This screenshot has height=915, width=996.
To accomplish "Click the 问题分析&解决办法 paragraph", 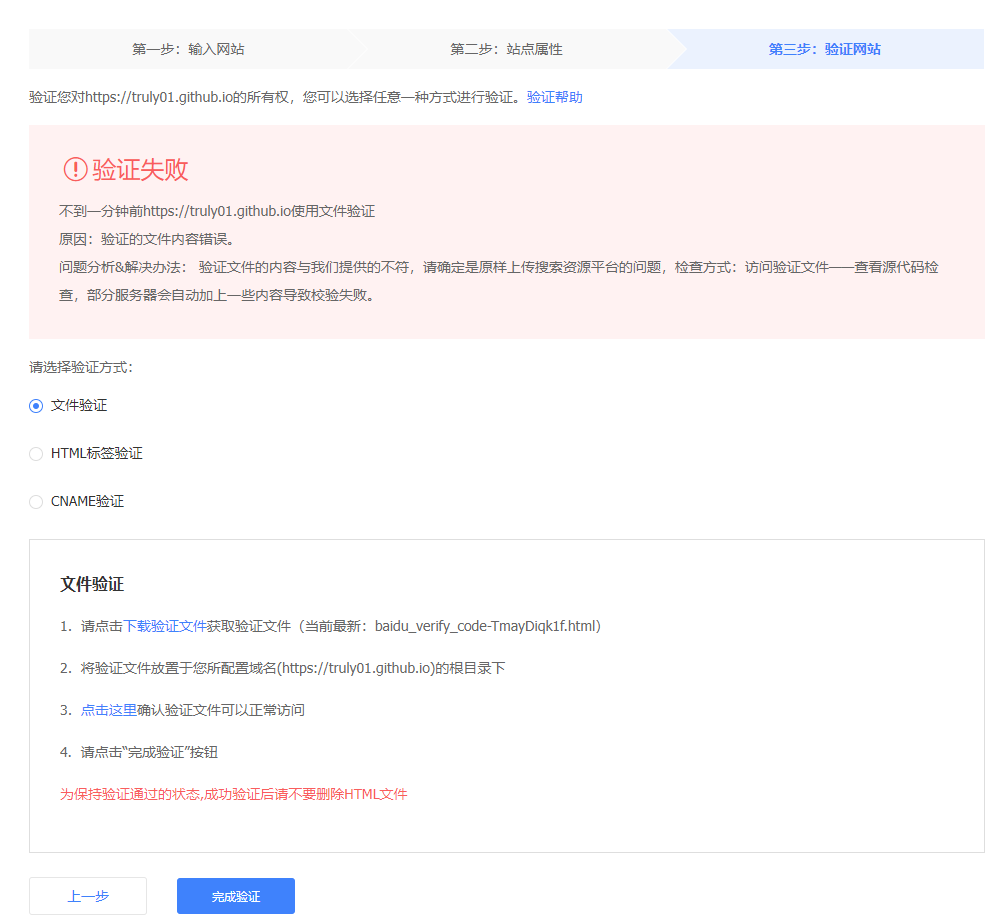I will coord(498,267).
